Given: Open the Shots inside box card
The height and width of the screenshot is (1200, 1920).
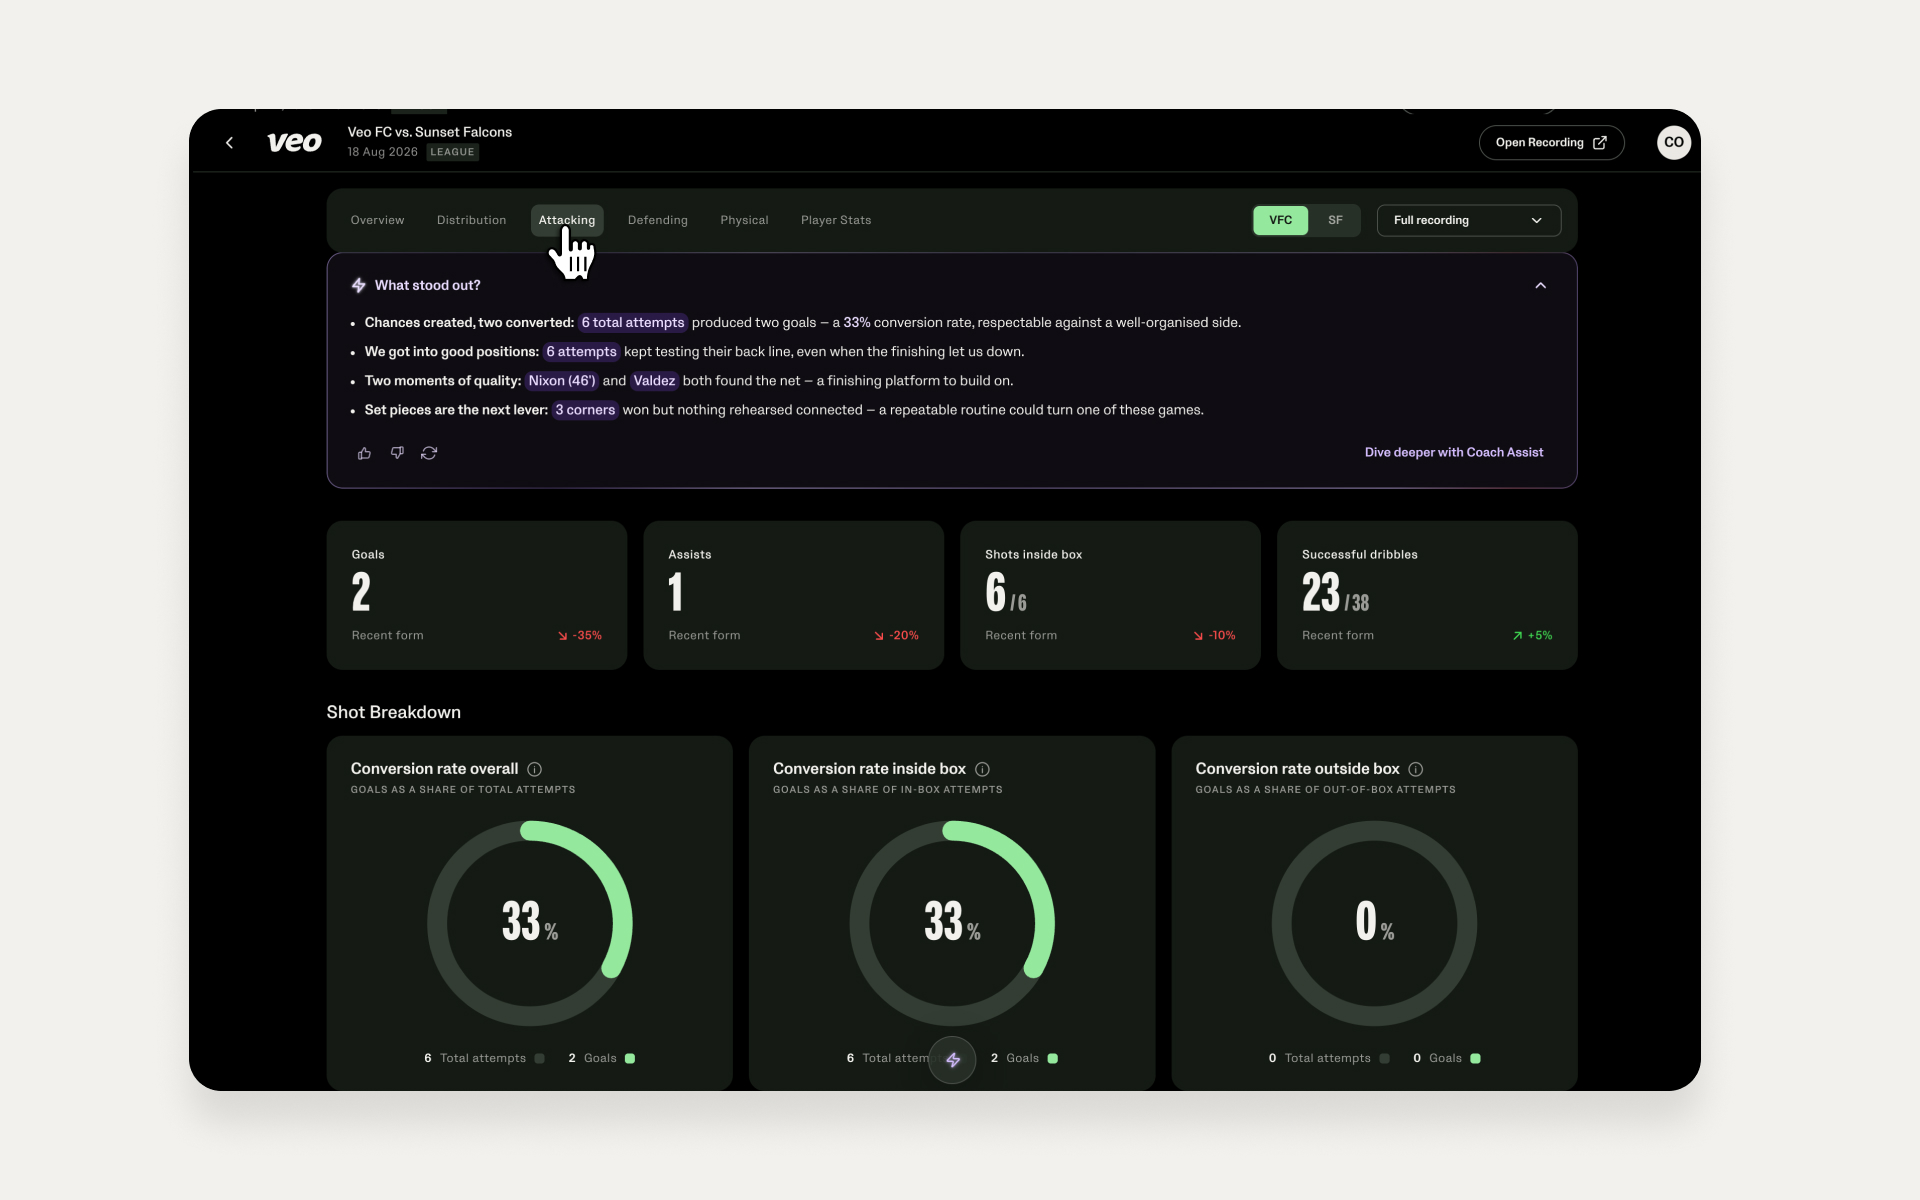Looking at the screenshot, I should tap(1110, 595).
